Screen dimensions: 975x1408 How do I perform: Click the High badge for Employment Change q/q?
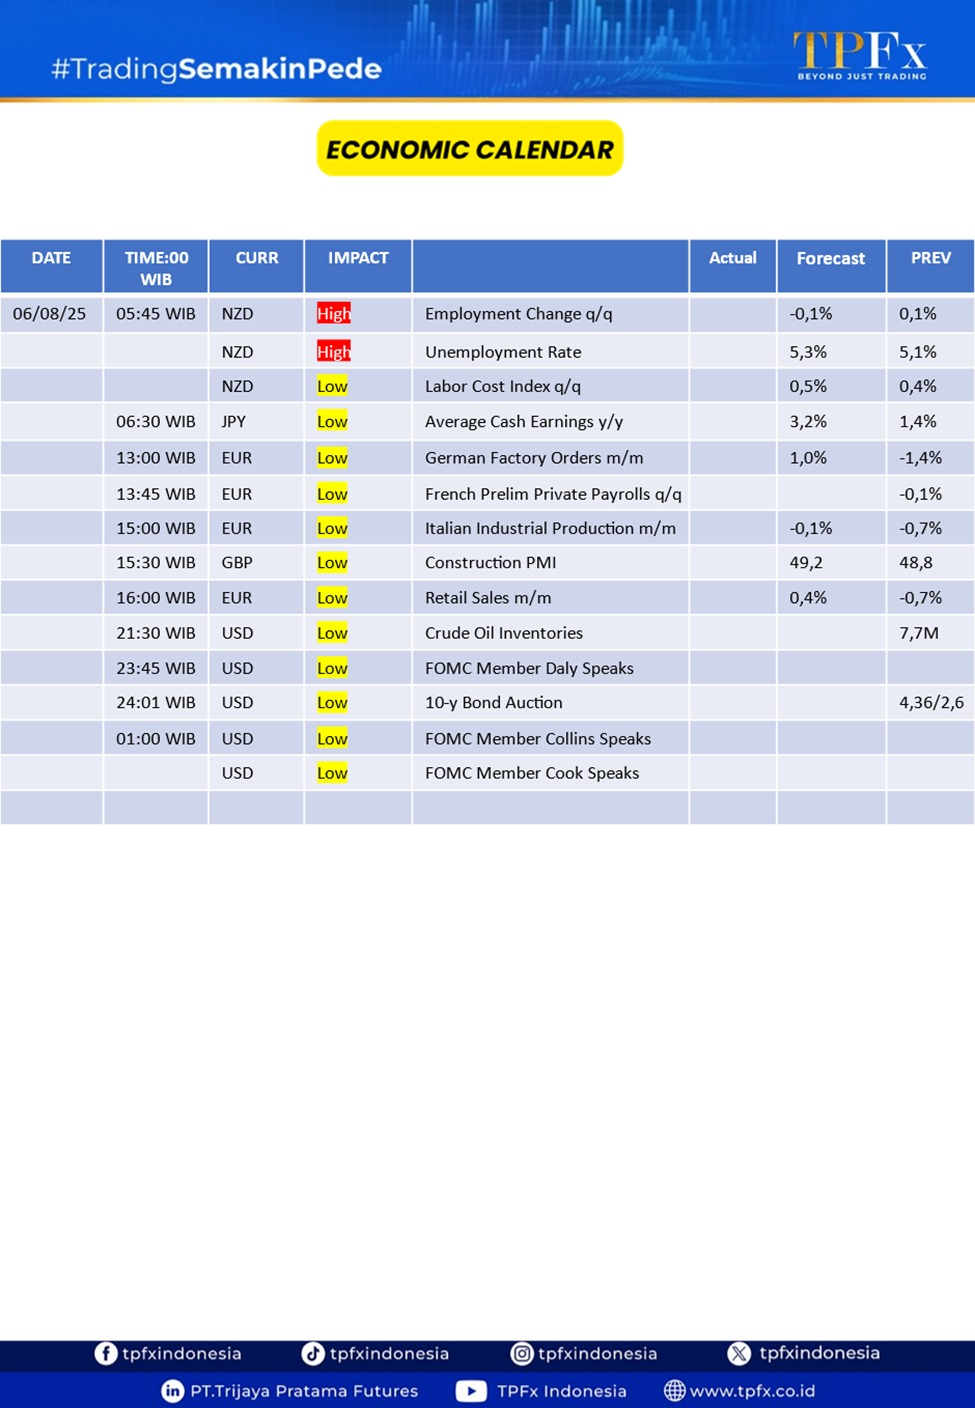click(x=334, y=314)
